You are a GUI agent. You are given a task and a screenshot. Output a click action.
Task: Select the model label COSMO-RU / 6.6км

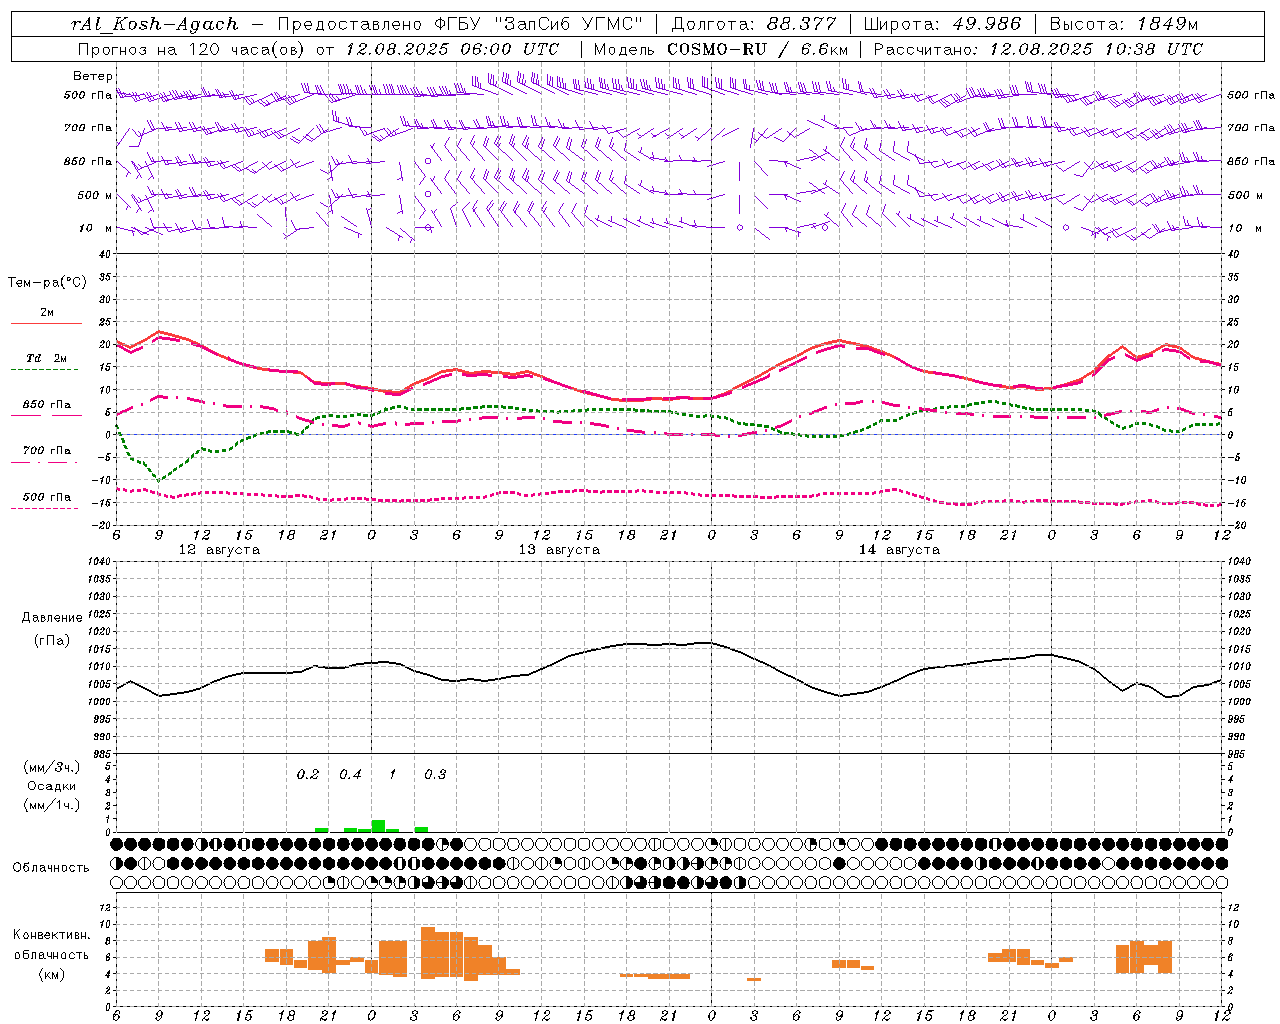click(757, 49)
